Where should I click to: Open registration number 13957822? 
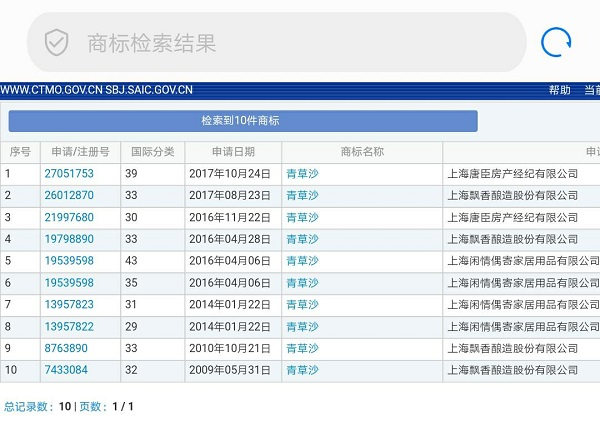69,327
